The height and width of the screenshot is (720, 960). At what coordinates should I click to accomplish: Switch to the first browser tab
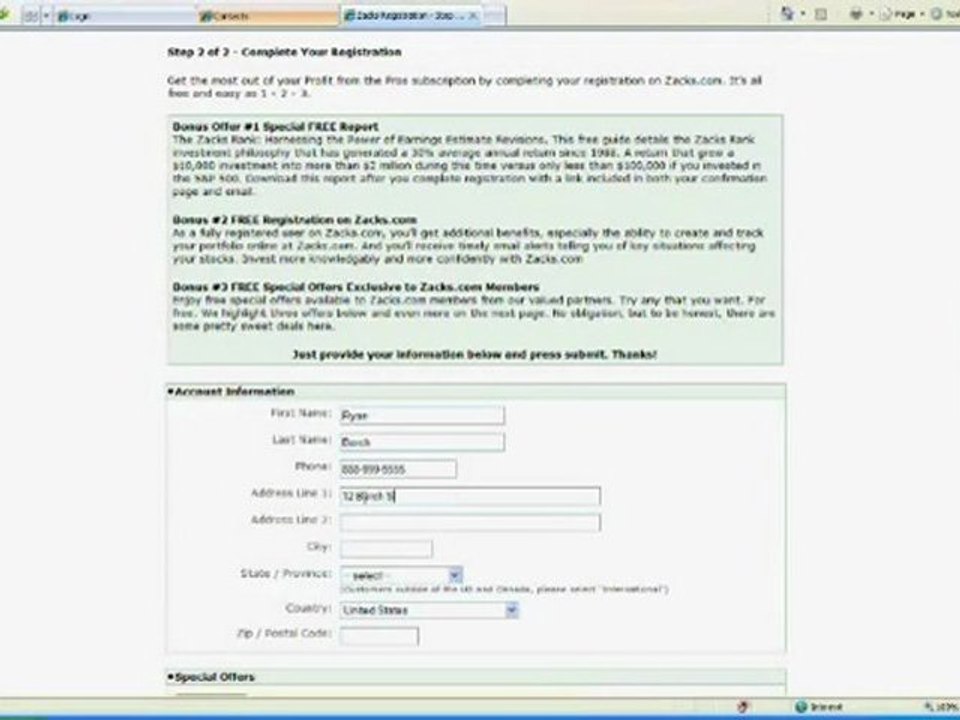(x=124, y=16)
